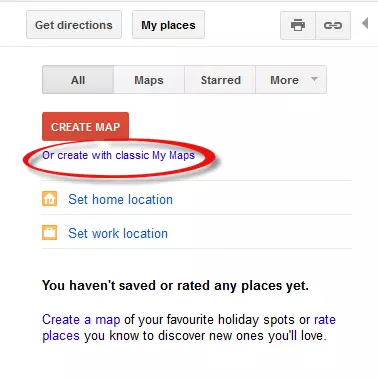Expand the More dropdown arrow
The image size is (378, 379).
(x=314, y=79)
